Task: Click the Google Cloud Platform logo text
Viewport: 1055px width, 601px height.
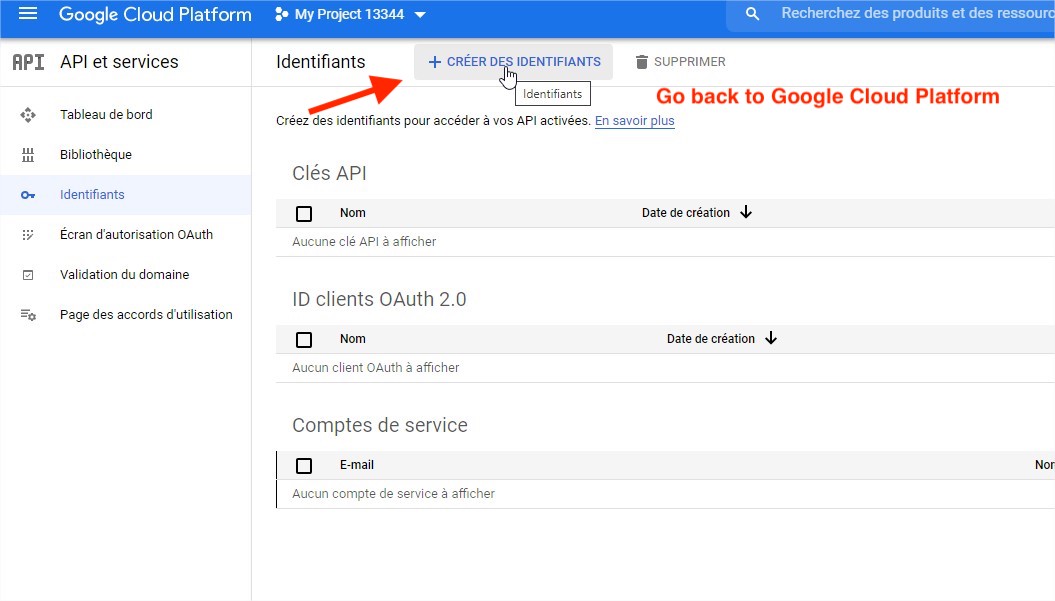Action: (155, 14)
